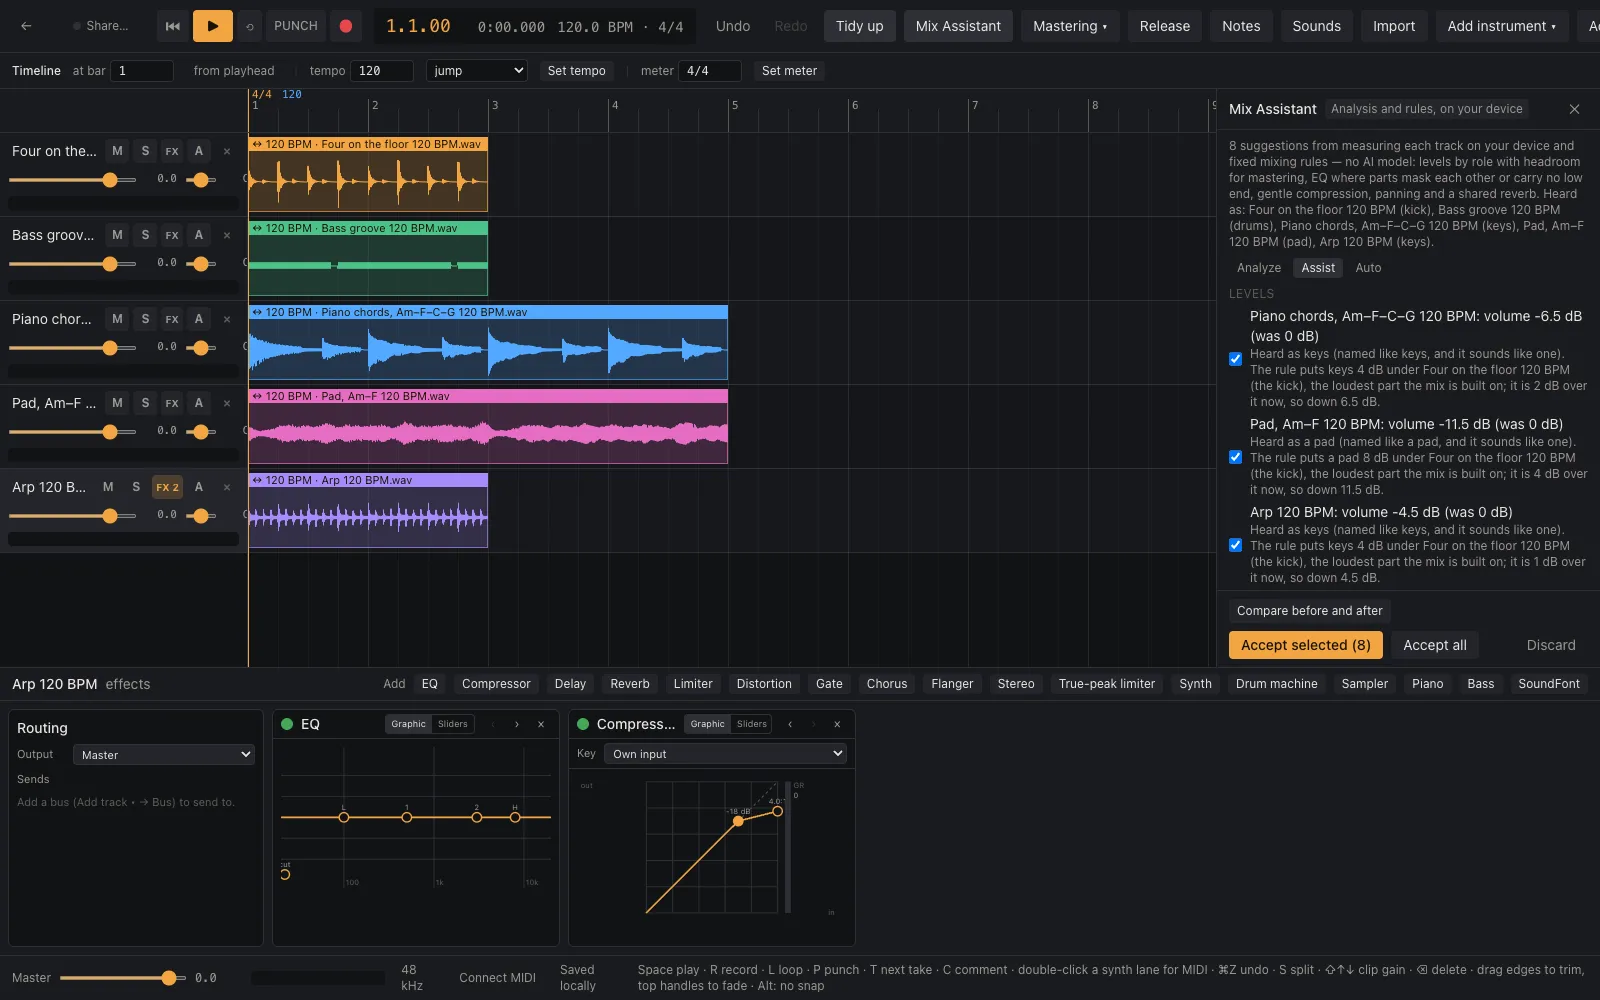
Task: Toggle the EQ green power indicator
Action: click(x=287, y=724)
